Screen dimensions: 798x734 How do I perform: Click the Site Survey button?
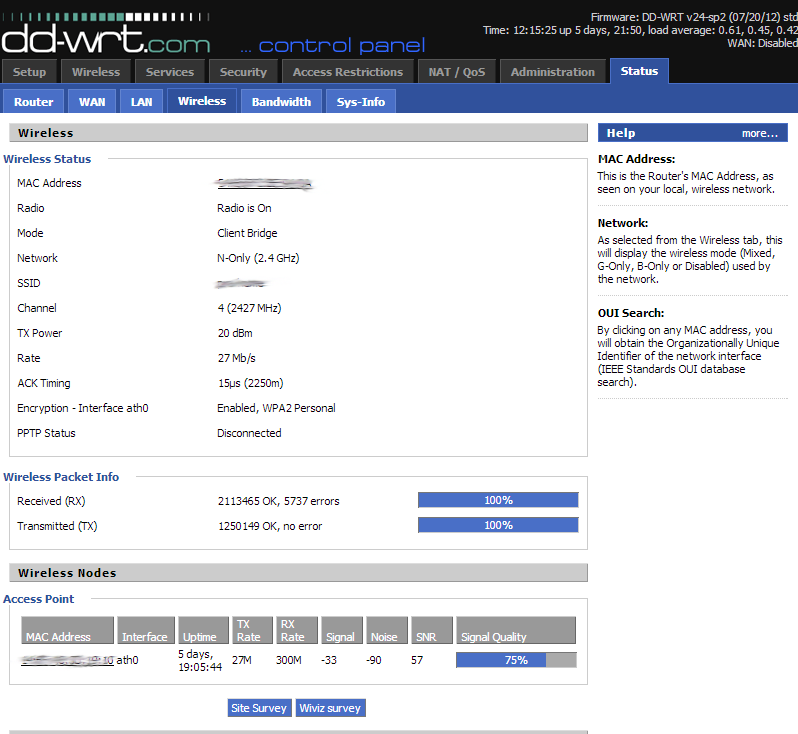(x=259, y=708)
